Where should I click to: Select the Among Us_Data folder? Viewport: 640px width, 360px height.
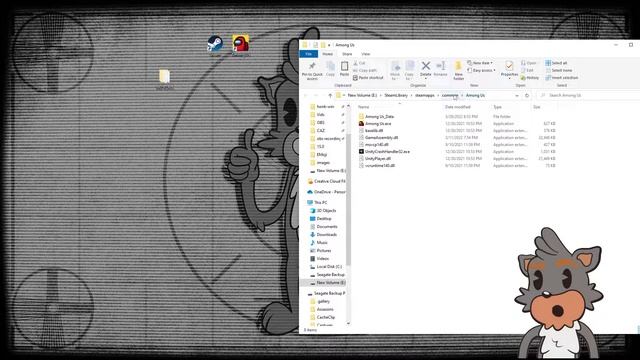[379, 117]
